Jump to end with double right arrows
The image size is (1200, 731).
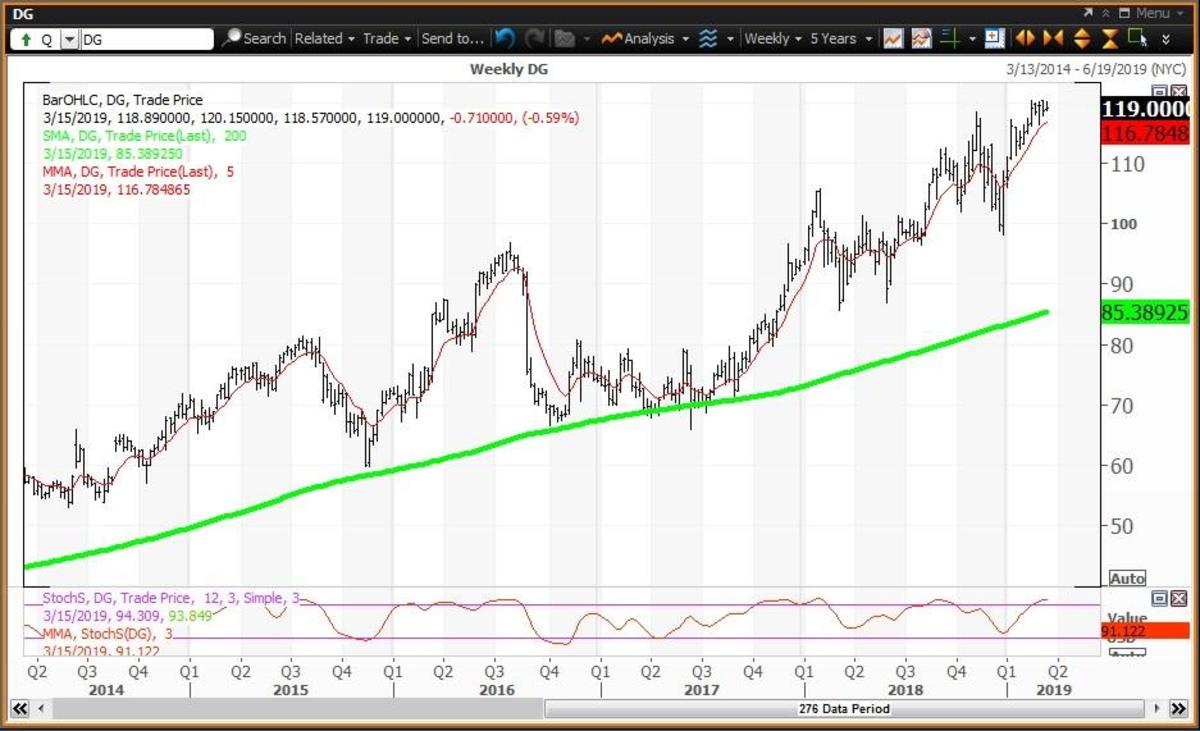click(1179, 708)
